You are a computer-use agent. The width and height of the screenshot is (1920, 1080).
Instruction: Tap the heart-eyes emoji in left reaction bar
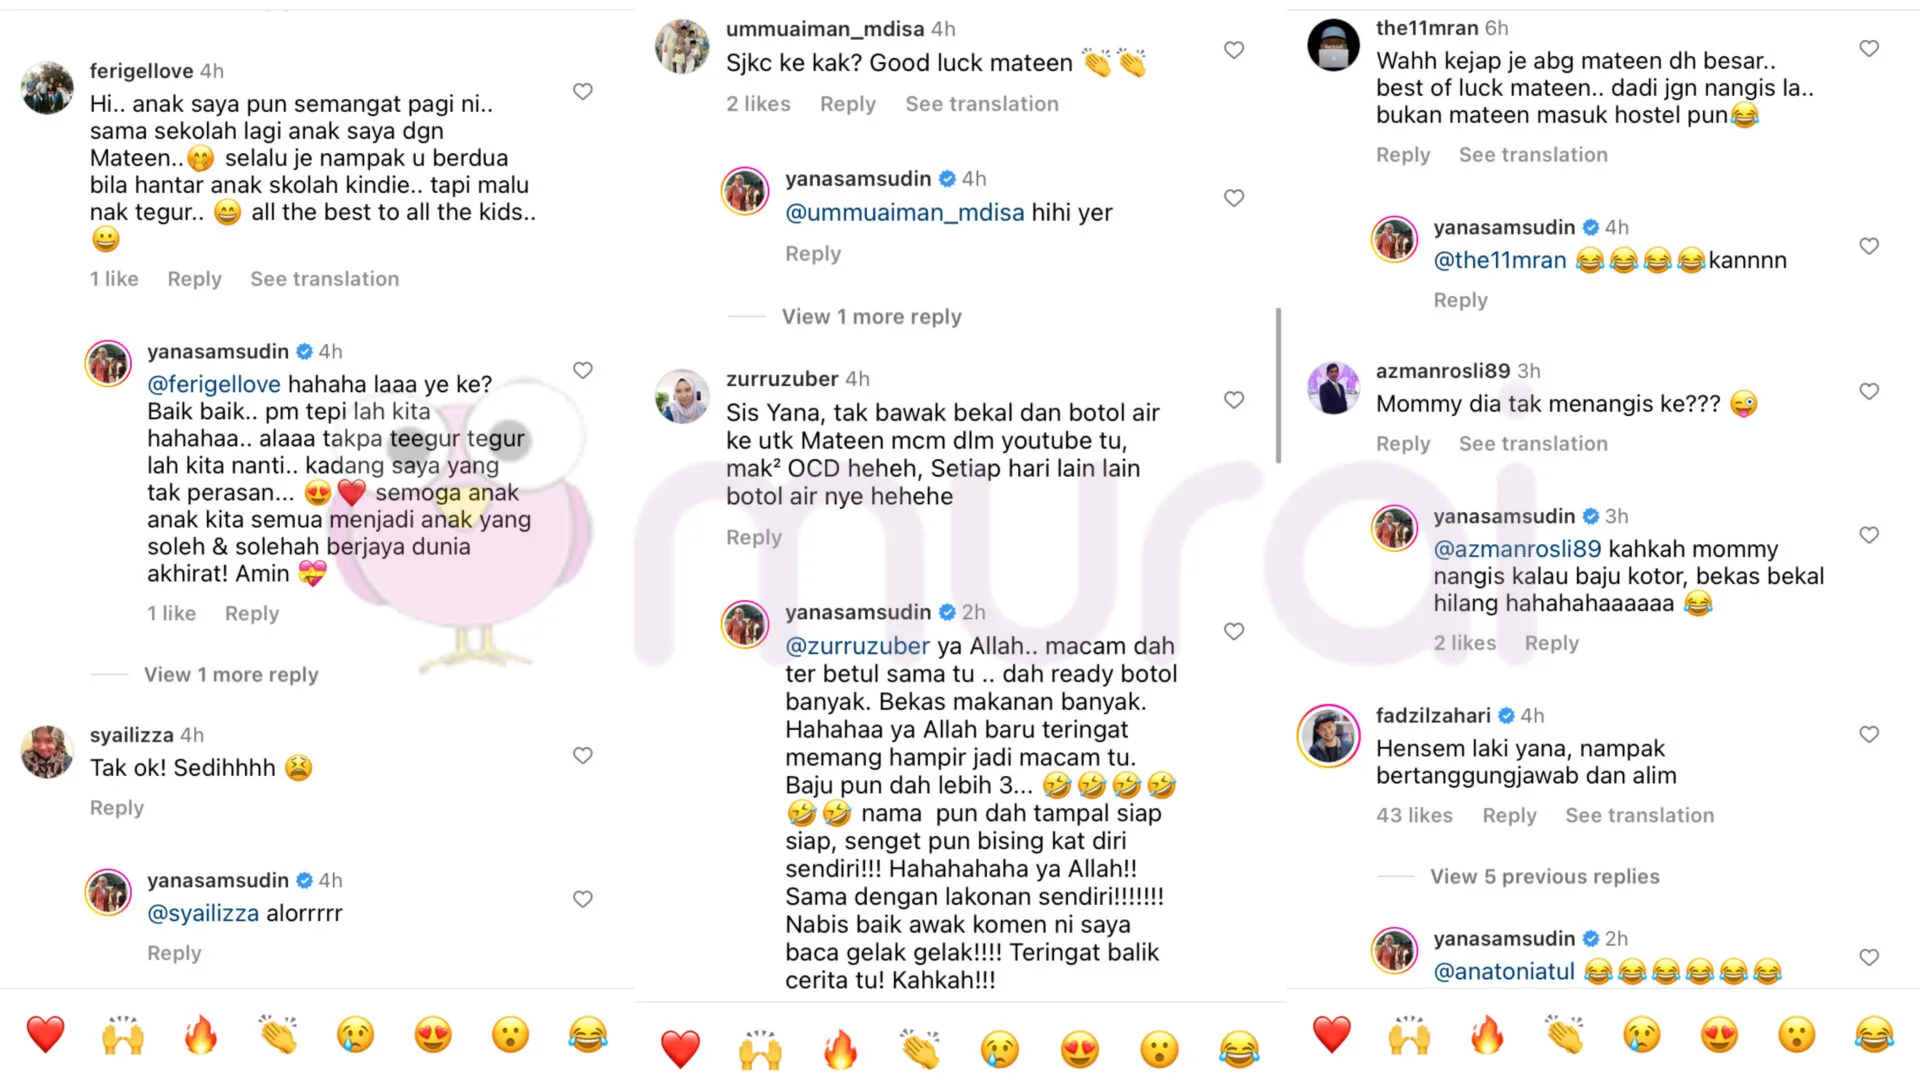(433, 1035)
